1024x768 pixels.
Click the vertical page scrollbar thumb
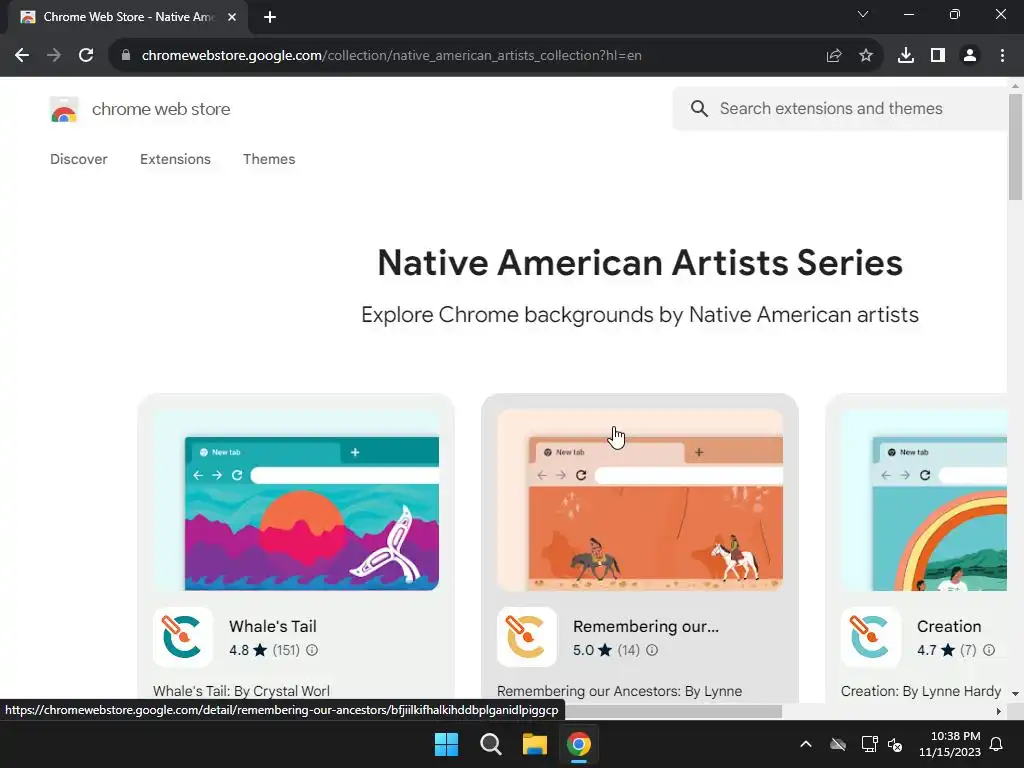(1015, 147)
